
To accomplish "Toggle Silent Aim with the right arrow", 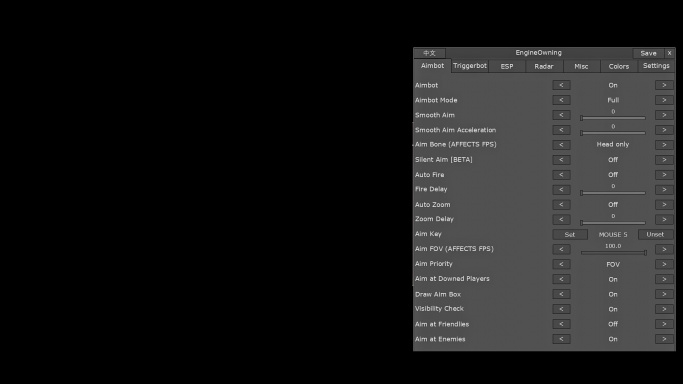I will pos(664,160).
